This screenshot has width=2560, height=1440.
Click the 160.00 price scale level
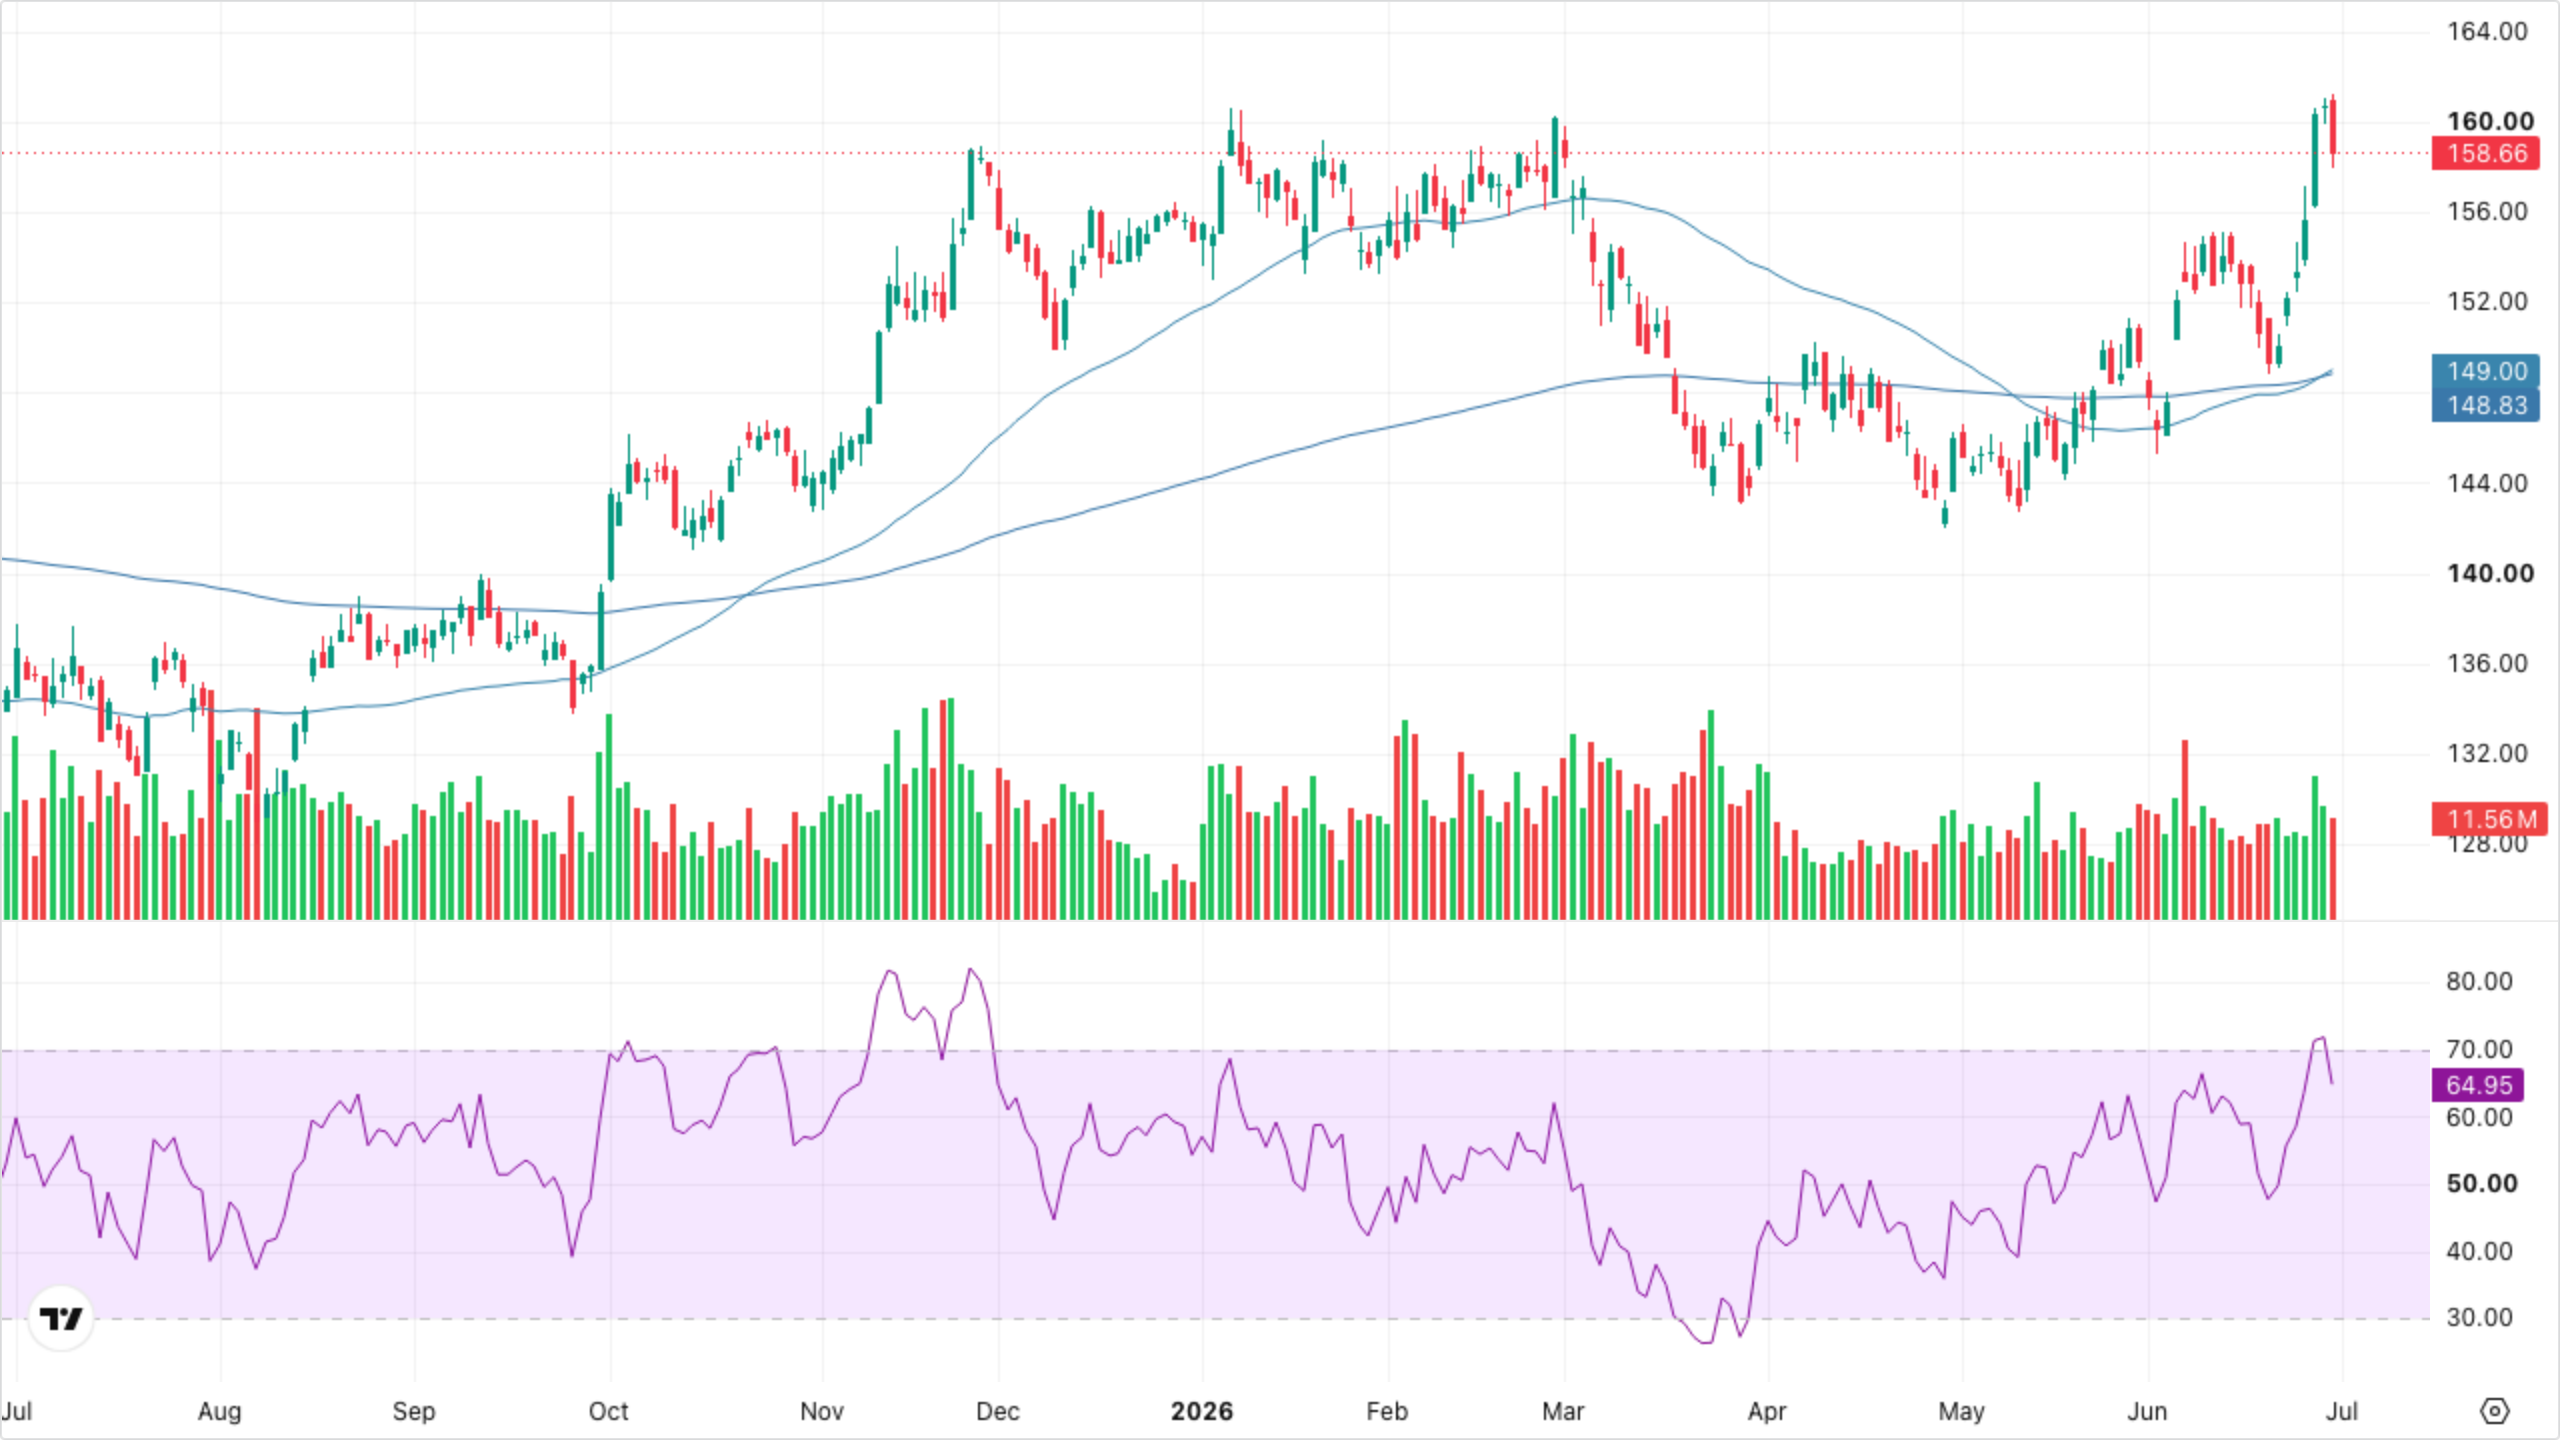coord(2490,121)
